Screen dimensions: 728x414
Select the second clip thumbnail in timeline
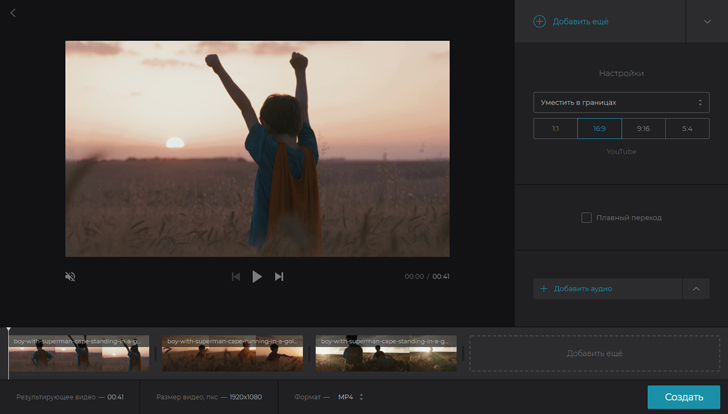(232, 354)
